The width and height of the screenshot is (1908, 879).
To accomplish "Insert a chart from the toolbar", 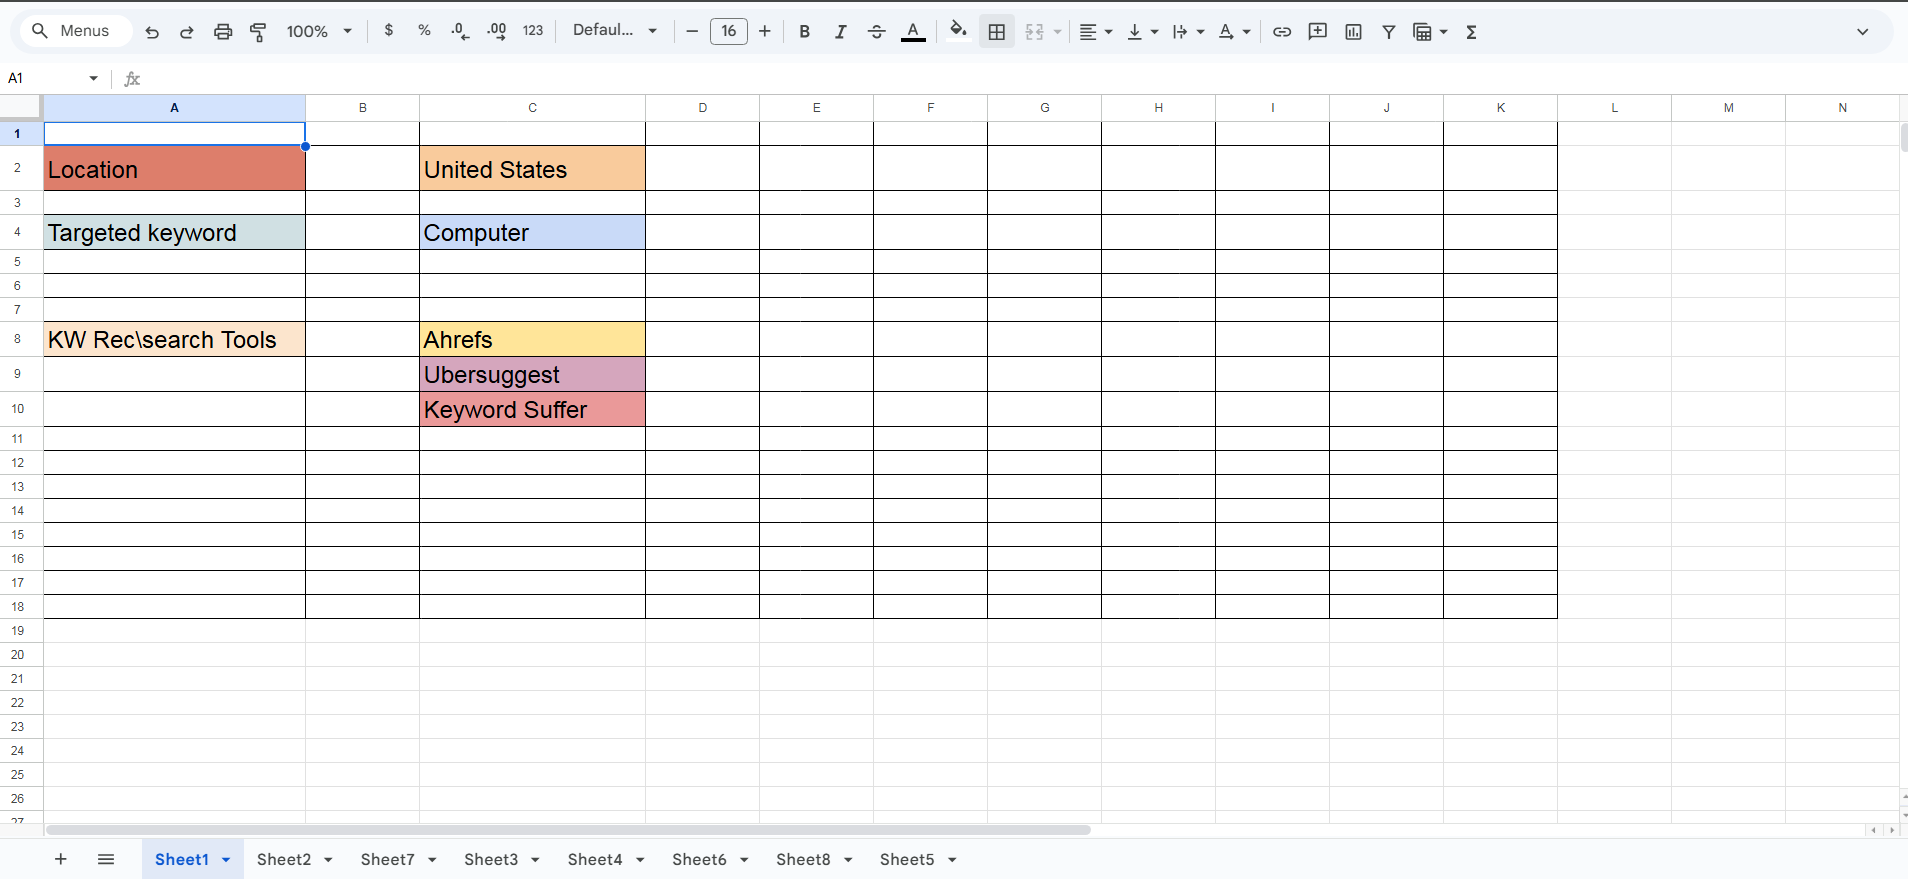I will [x=1353, y=32].
